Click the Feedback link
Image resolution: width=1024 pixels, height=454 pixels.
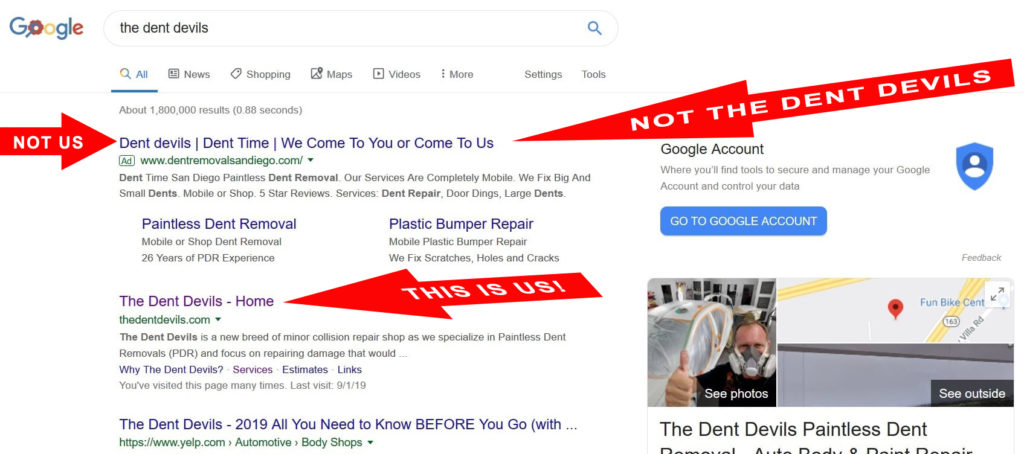click(x=981, y=258)
